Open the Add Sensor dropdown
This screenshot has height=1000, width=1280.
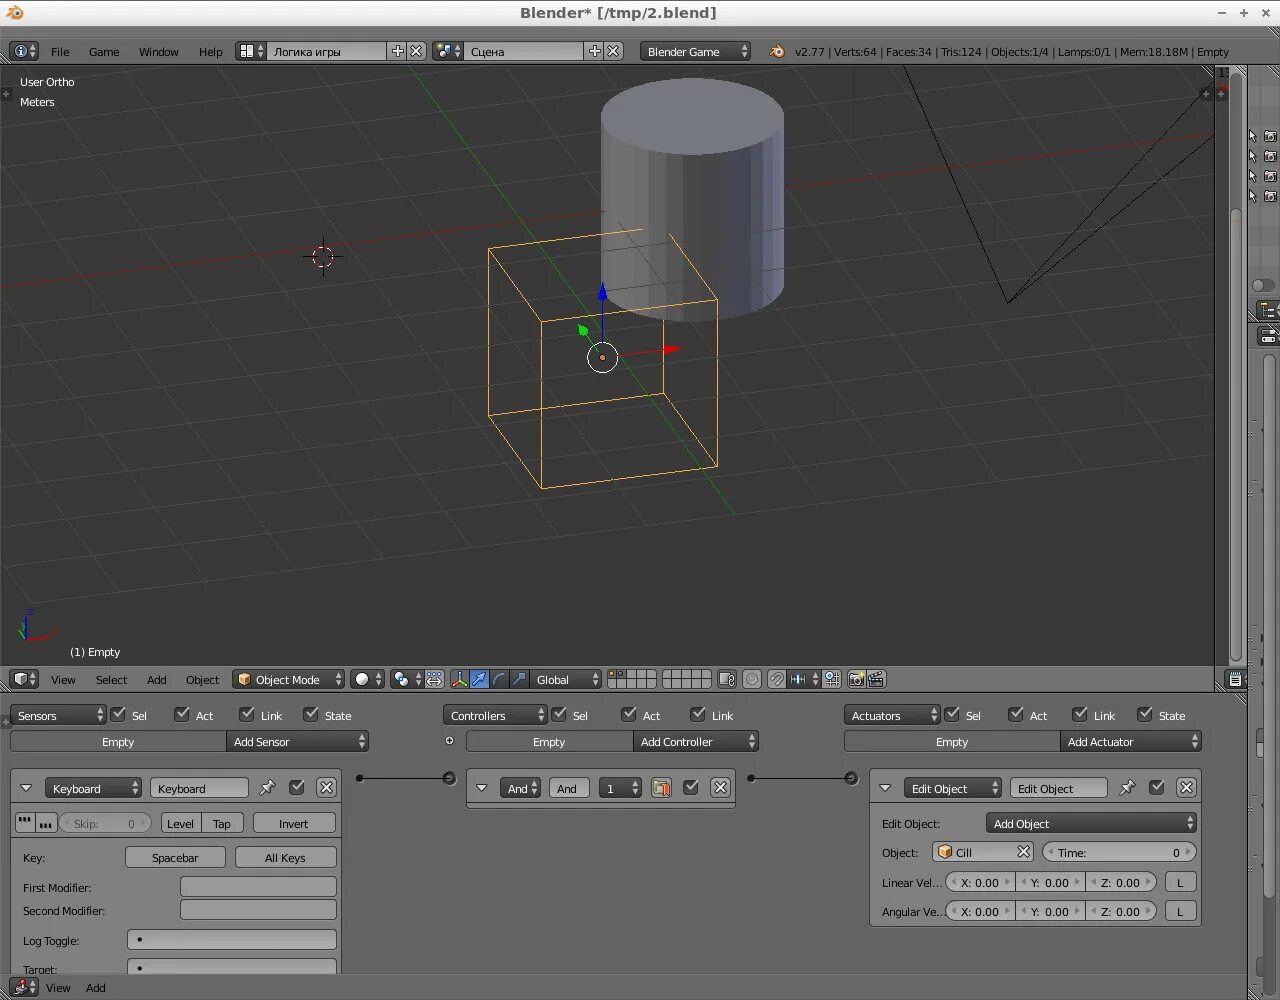point(298,742)
